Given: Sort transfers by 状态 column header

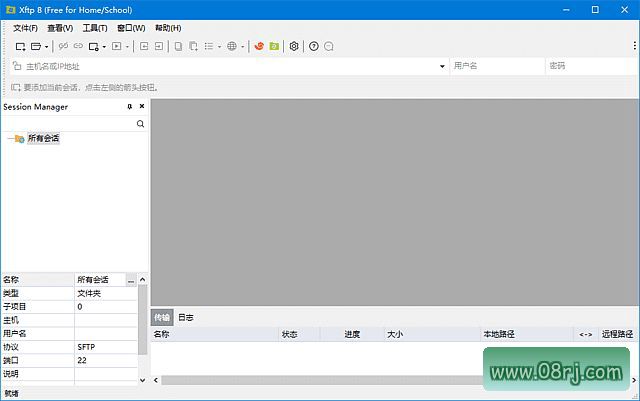Looking at the screenshot, I should (x=299, y=334).
